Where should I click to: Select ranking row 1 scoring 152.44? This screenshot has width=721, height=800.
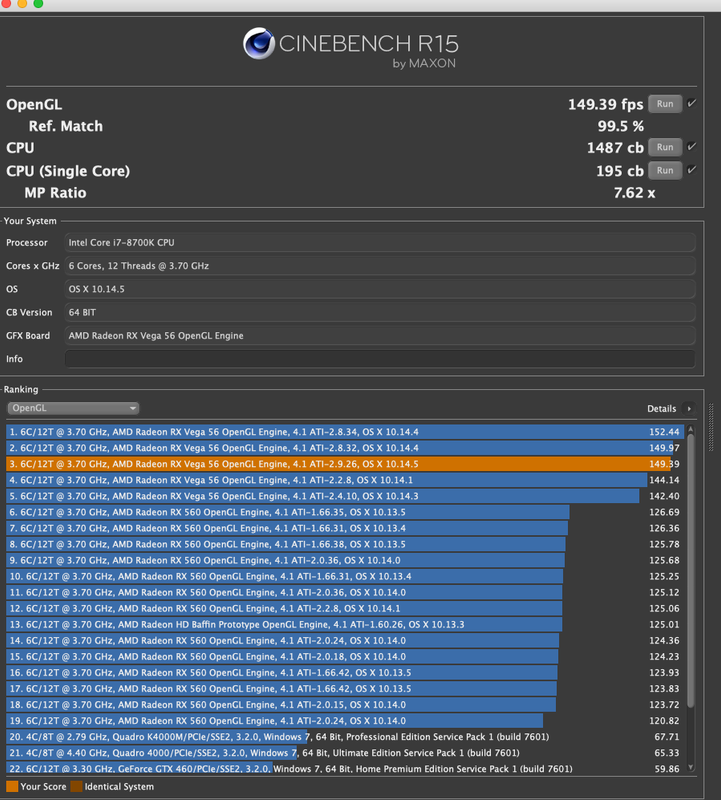click(x=345, y=432)
